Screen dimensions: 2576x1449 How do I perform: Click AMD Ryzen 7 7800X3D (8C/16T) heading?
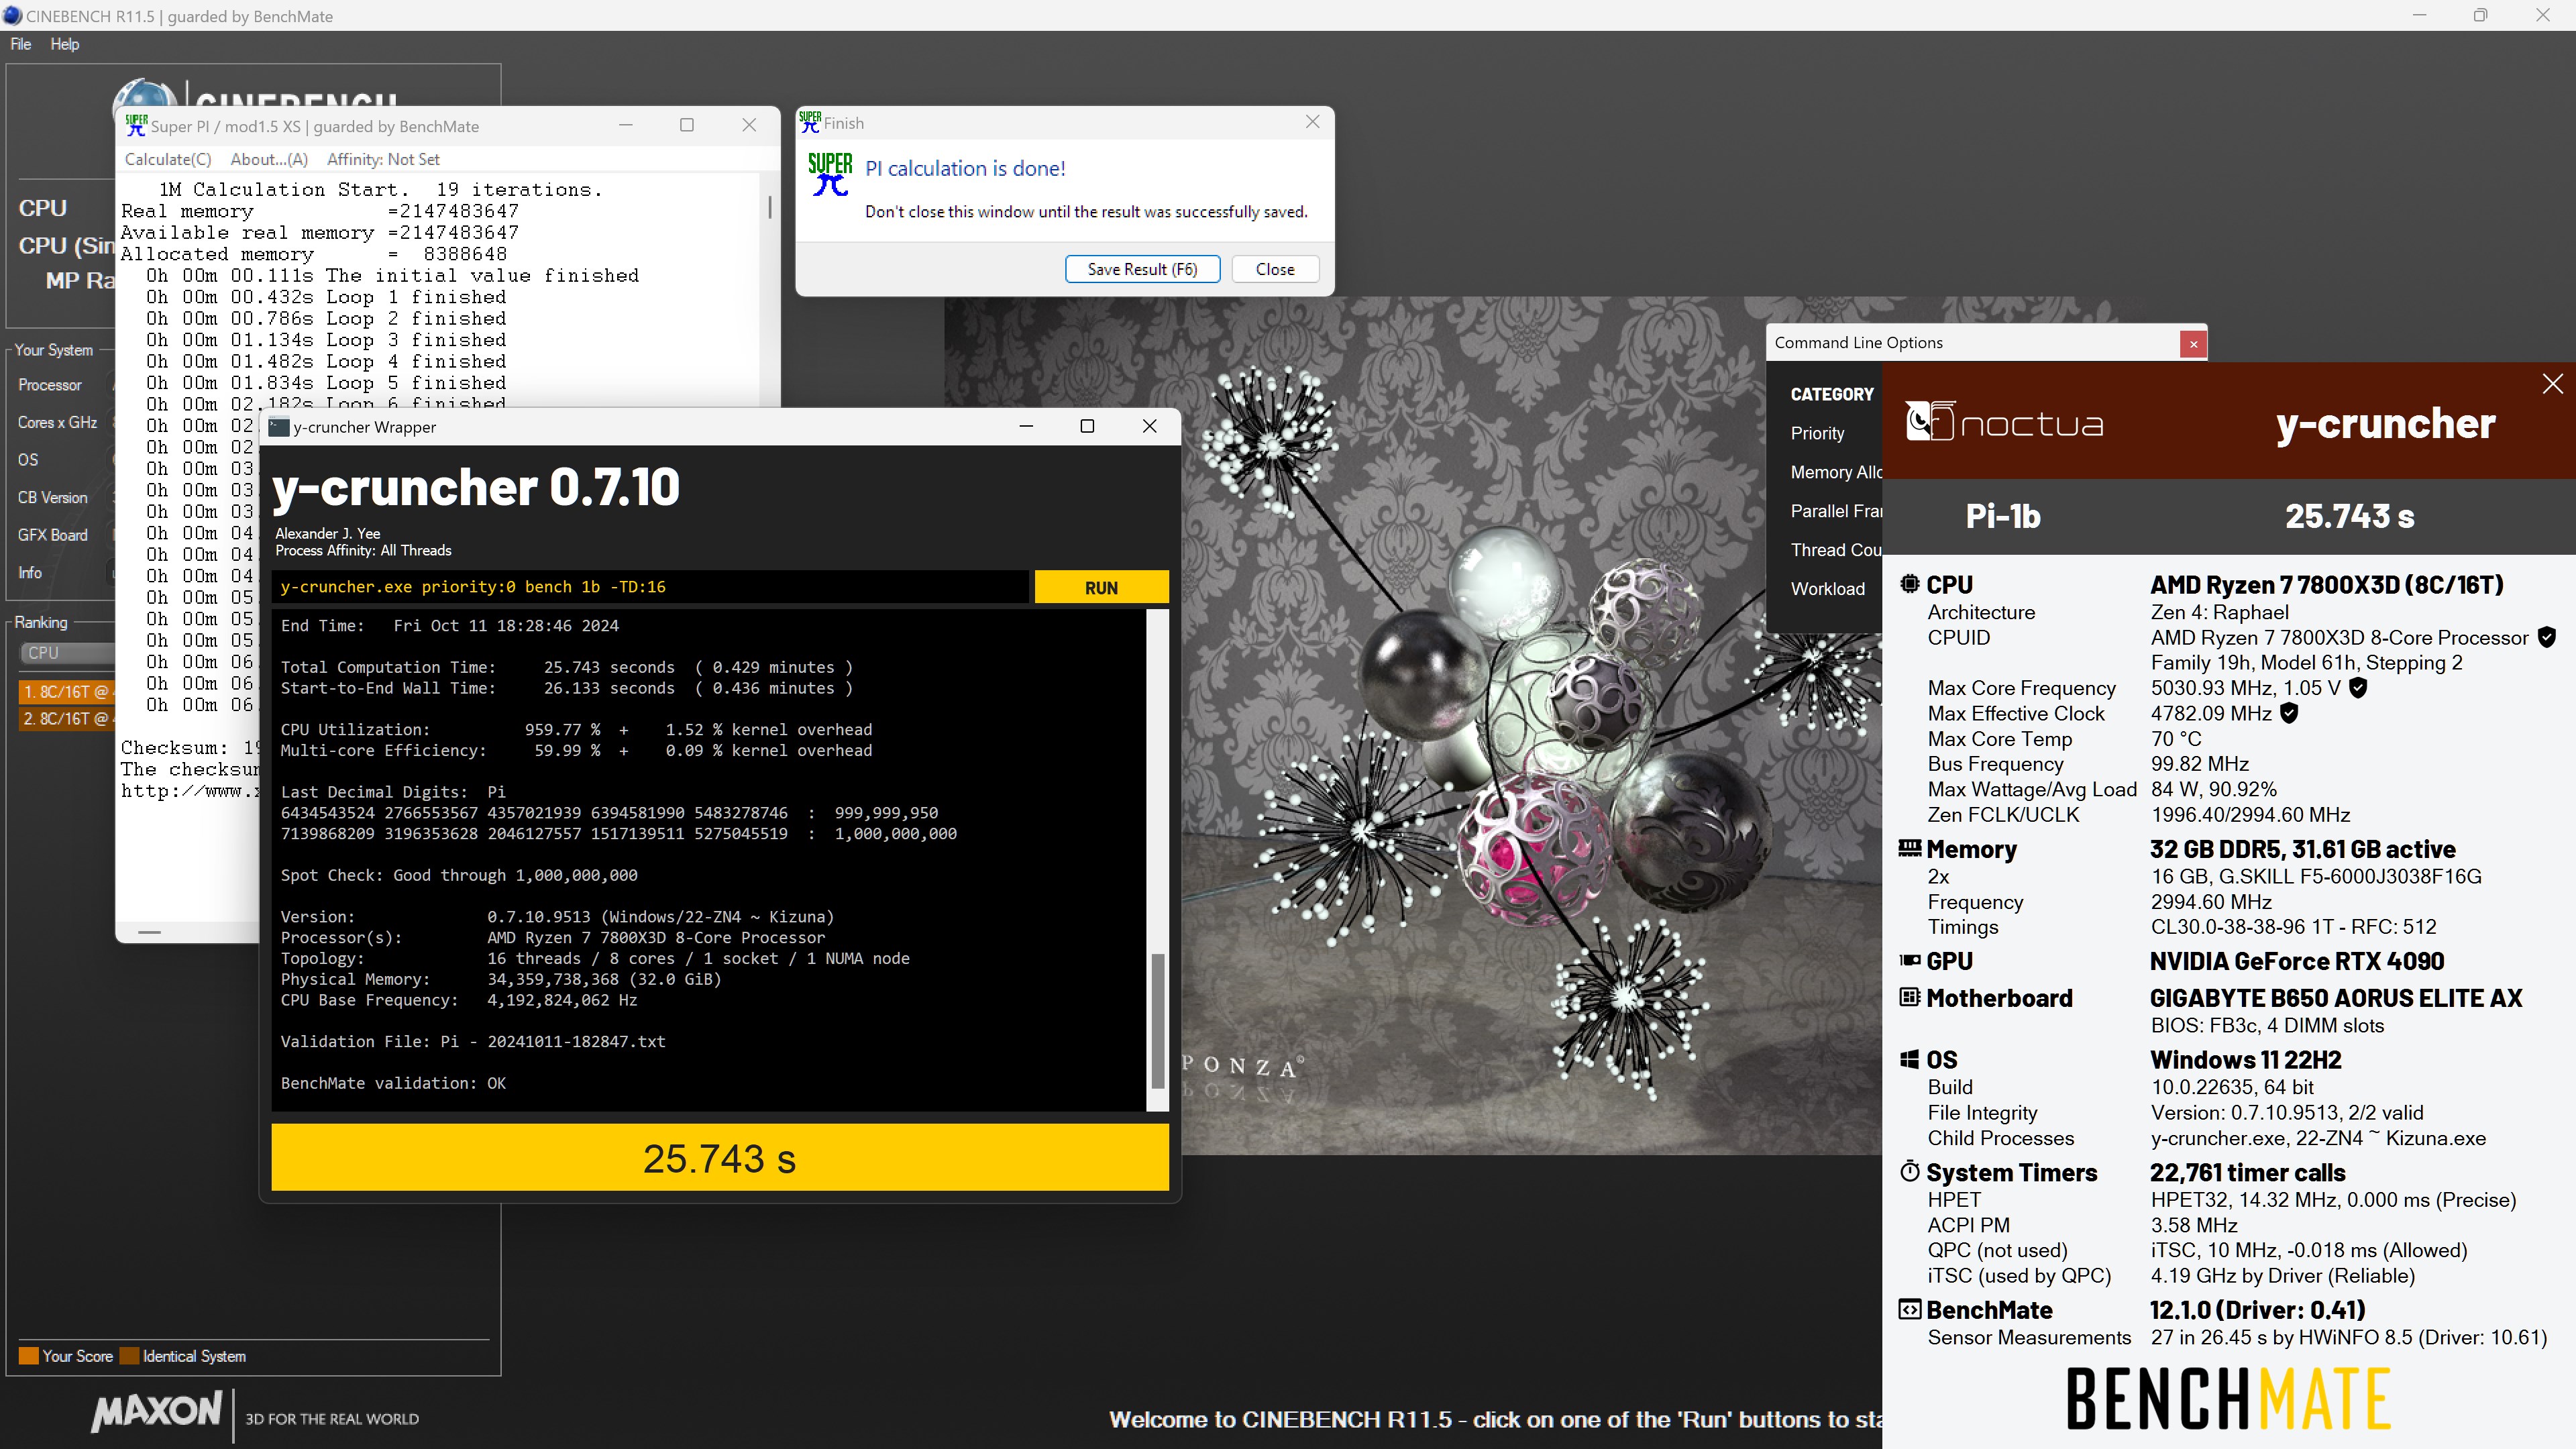point(2327,584)
